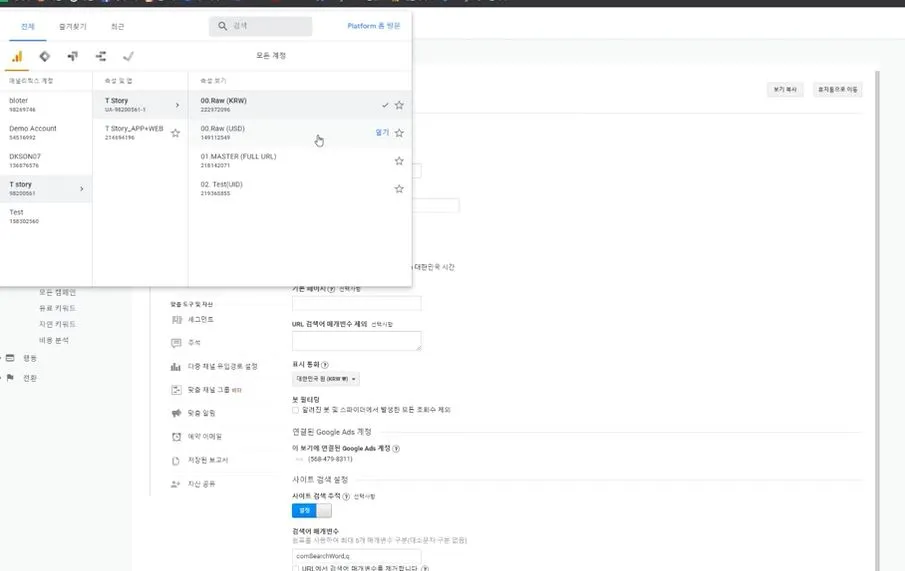This screenshot has height=571, width=905.
Task: Expand the 행동 report section
Action: [x=30, y=359]
